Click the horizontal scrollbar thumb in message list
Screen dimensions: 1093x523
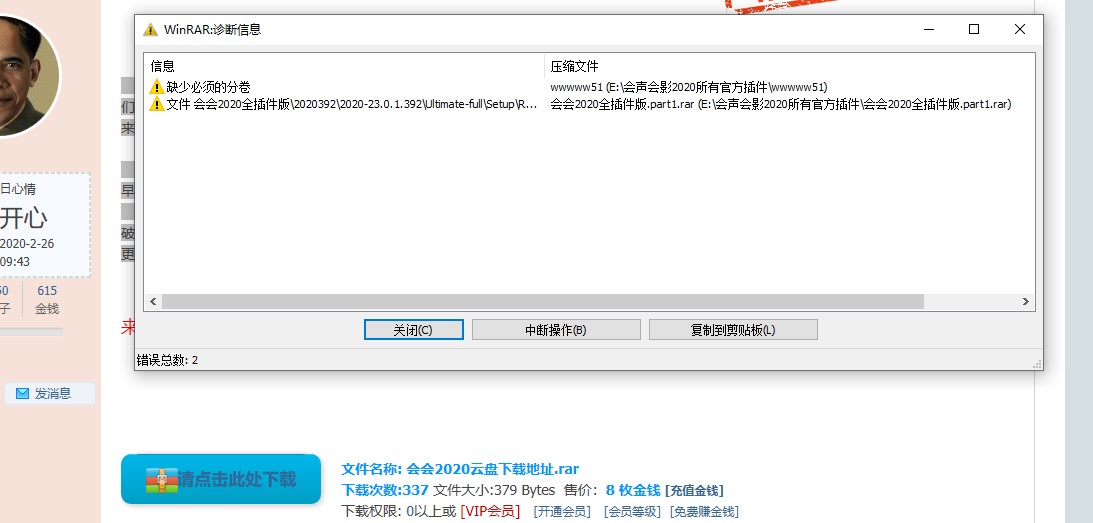pos(542,301)
